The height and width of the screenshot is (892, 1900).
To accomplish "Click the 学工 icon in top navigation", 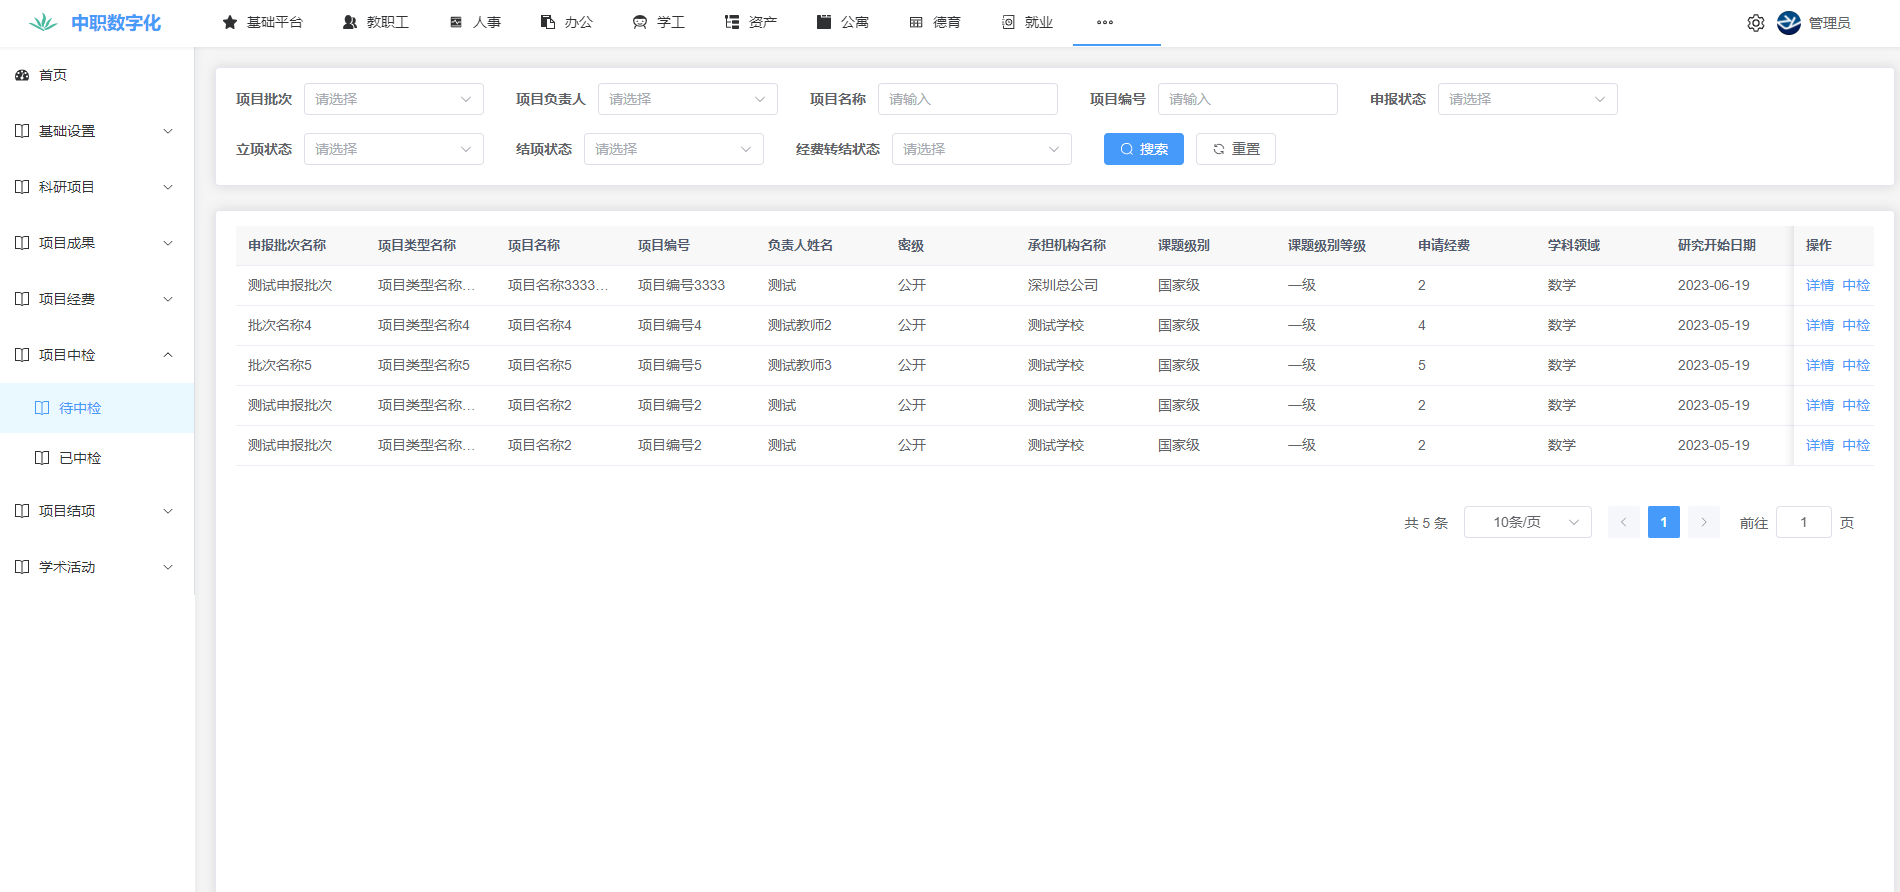I will [640, 22].
